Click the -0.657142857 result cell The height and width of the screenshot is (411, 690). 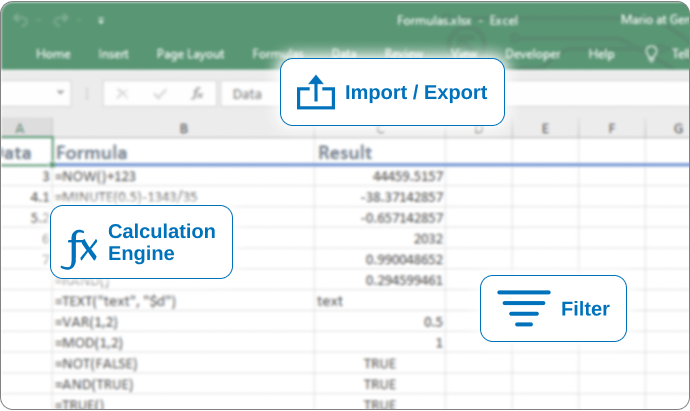tap(379, 218)
